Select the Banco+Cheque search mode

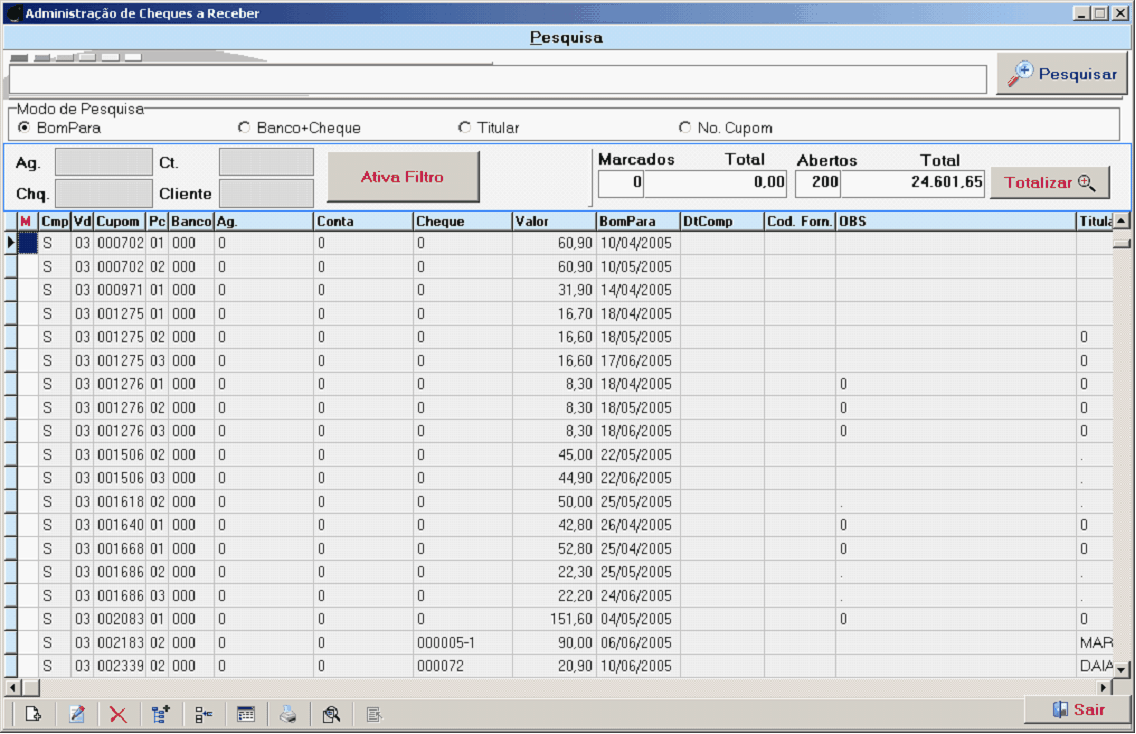244,128
